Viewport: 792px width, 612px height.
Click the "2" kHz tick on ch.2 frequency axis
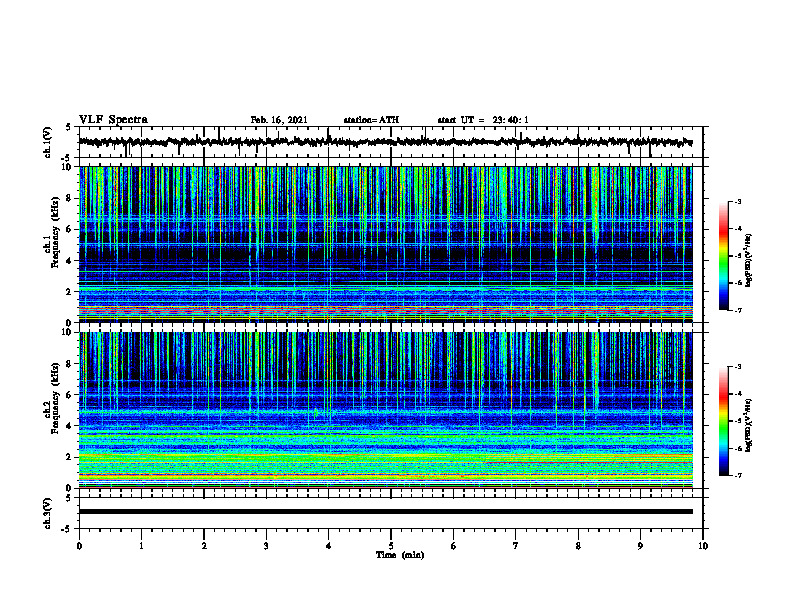tap(70, 457)
